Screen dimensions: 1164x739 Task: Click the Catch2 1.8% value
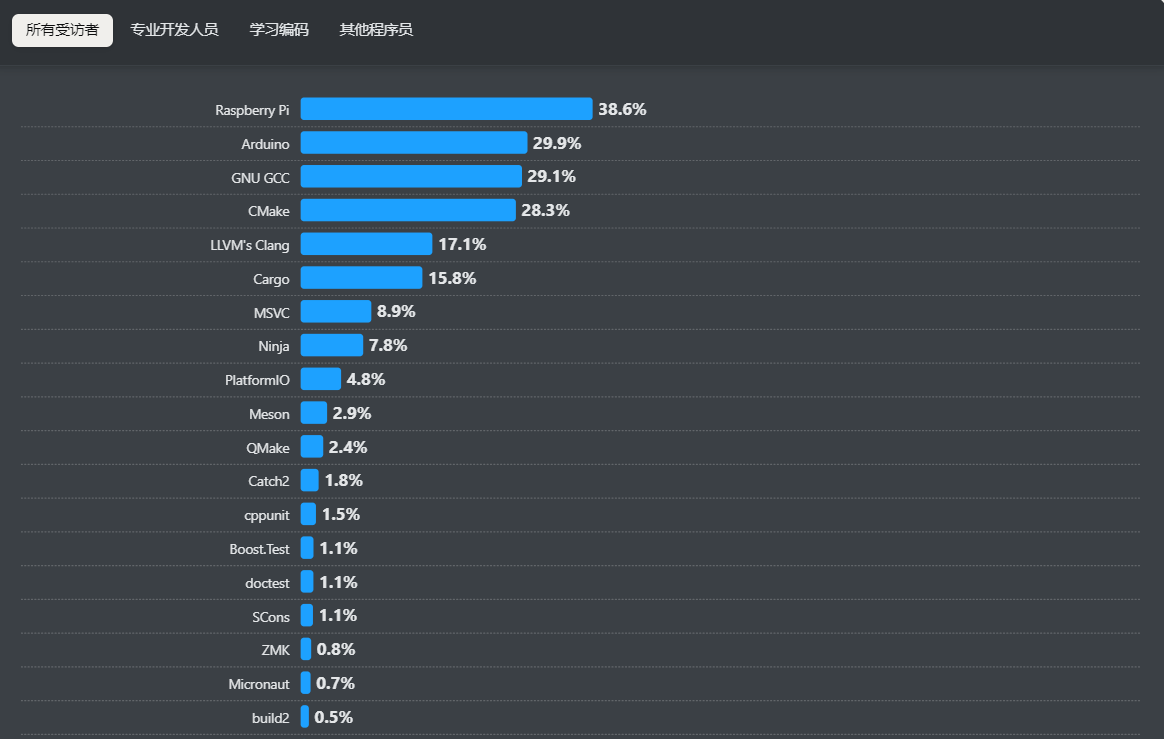tap(343, 481)
